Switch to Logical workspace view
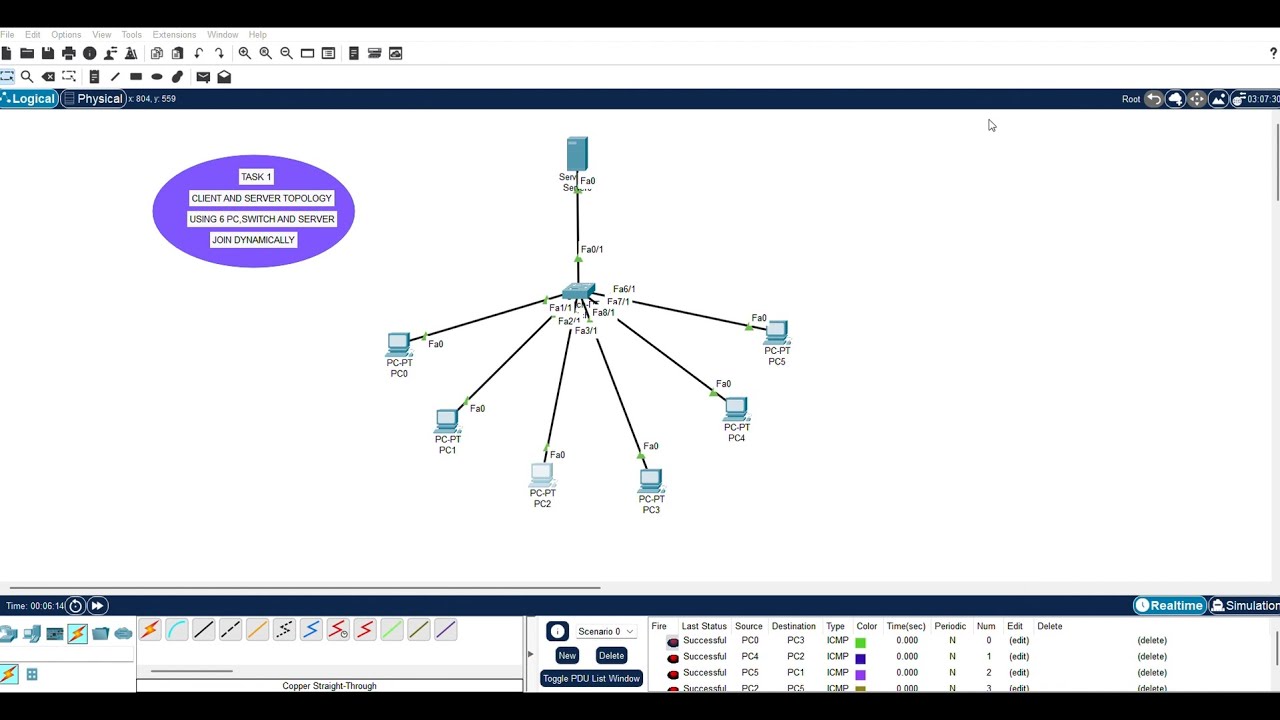Screen dimensions: 1280x720 point(28,99)
